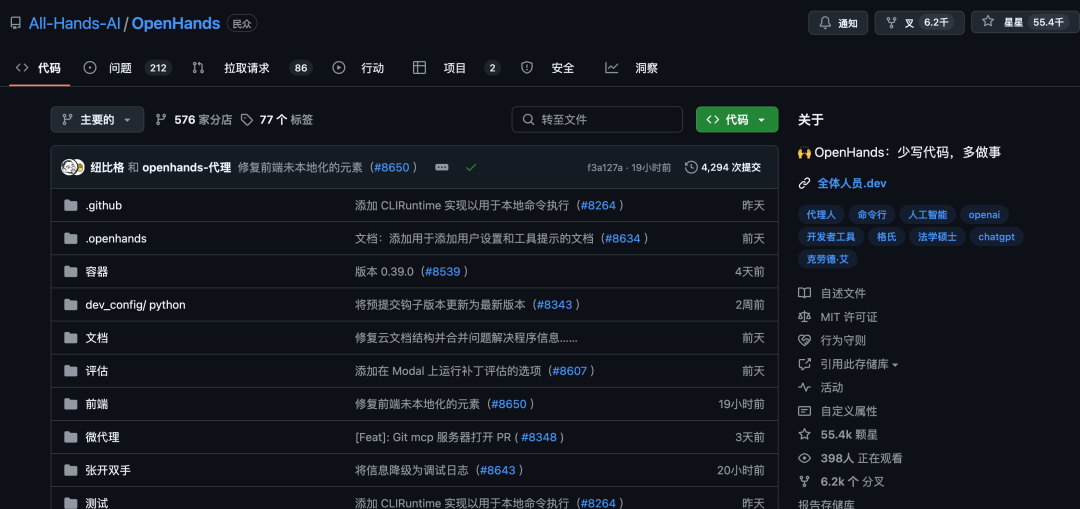1080x509 pixels.
Task: Click the chatgpt topic tag
Action: [997, 237]
